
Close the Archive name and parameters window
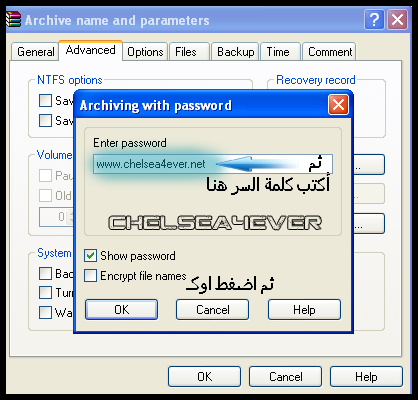397,20
